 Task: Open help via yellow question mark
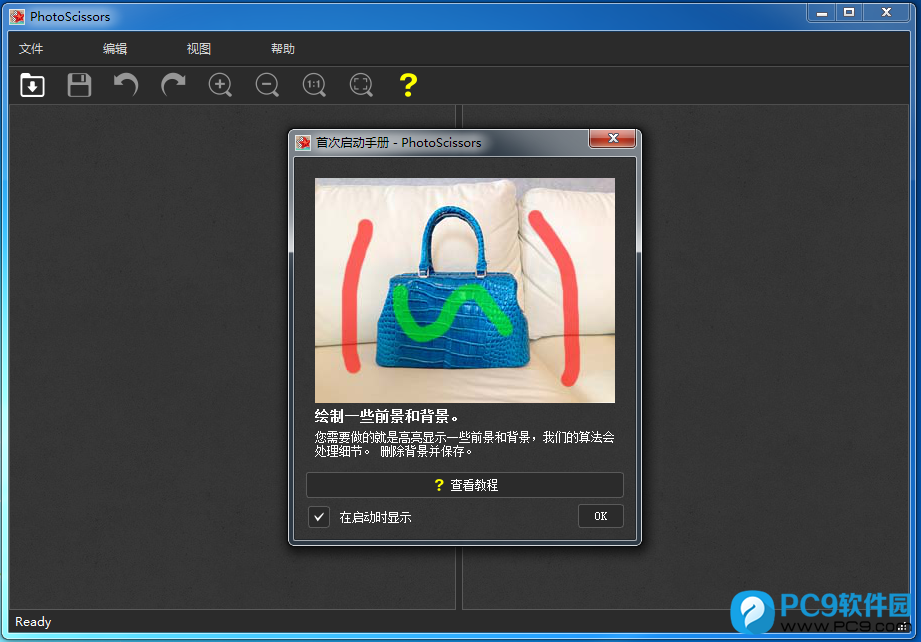pyautogui.click(x=408, y=85)
